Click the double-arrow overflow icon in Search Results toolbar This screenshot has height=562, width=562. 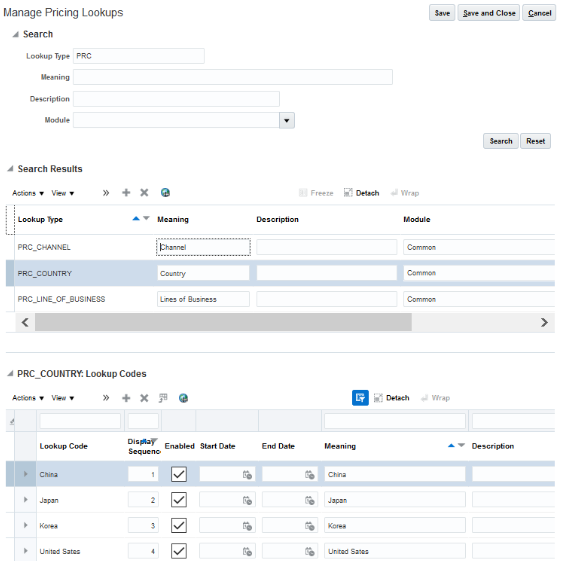pyautogui.click(x=106, y=193)
